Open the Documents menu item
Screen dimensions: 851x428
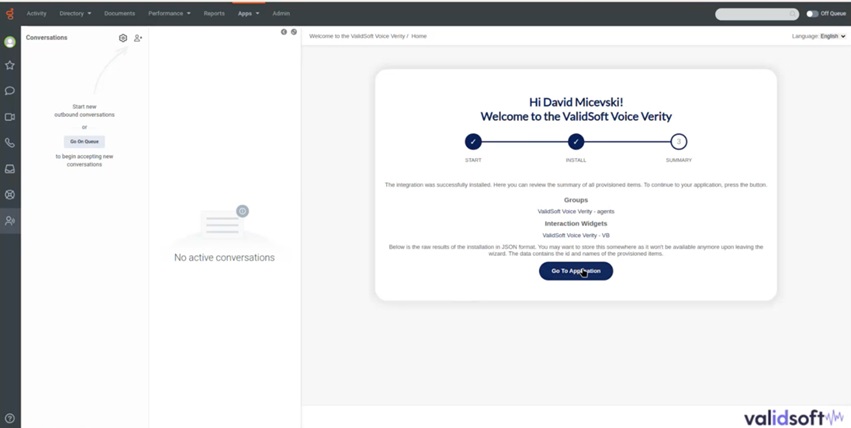119,14
